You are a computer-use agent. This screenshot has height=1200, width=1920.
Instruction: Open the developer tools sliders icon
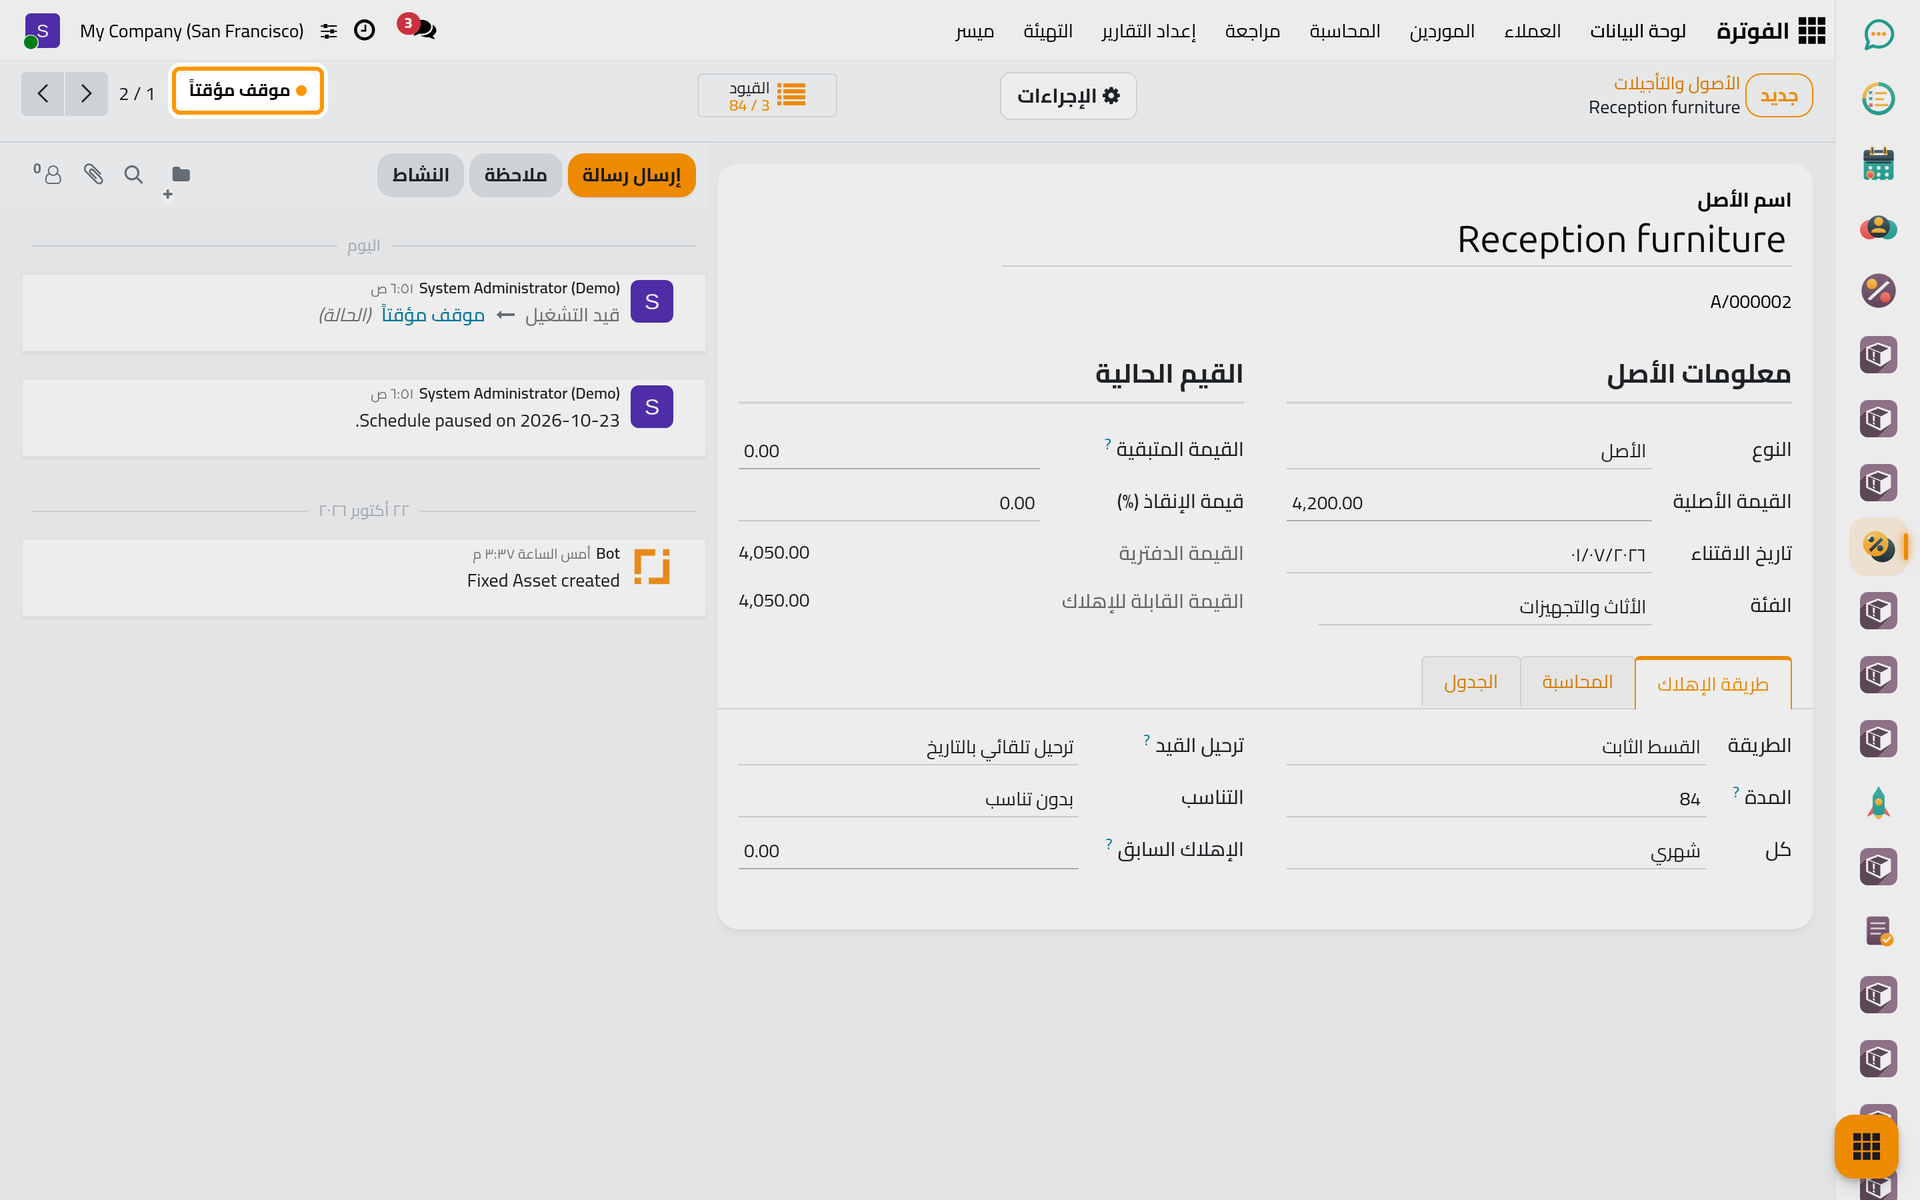pos(329,31)
